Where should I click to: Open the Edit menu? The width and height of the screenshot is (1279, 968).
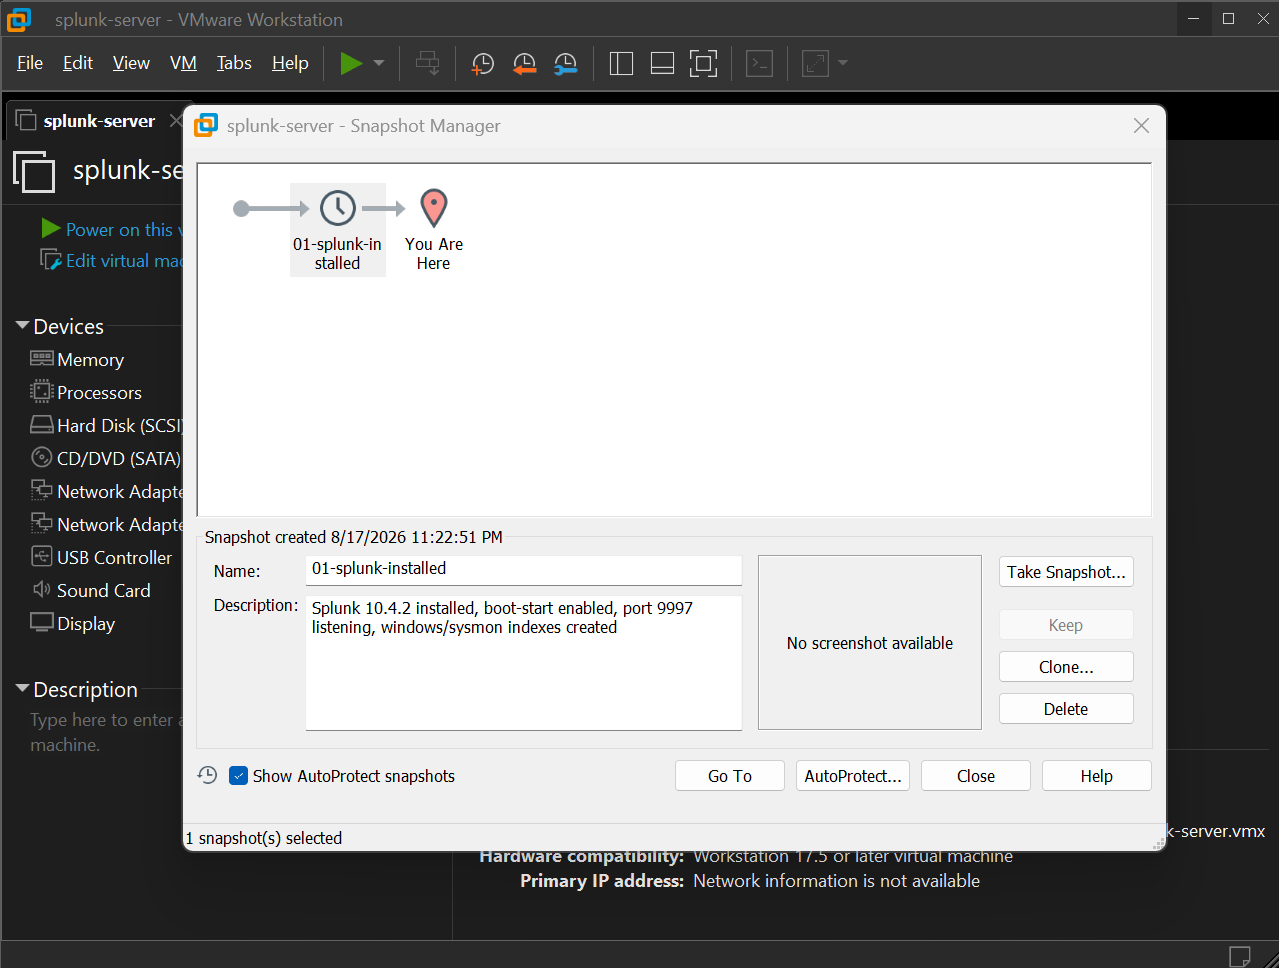[x=78, y=63]
